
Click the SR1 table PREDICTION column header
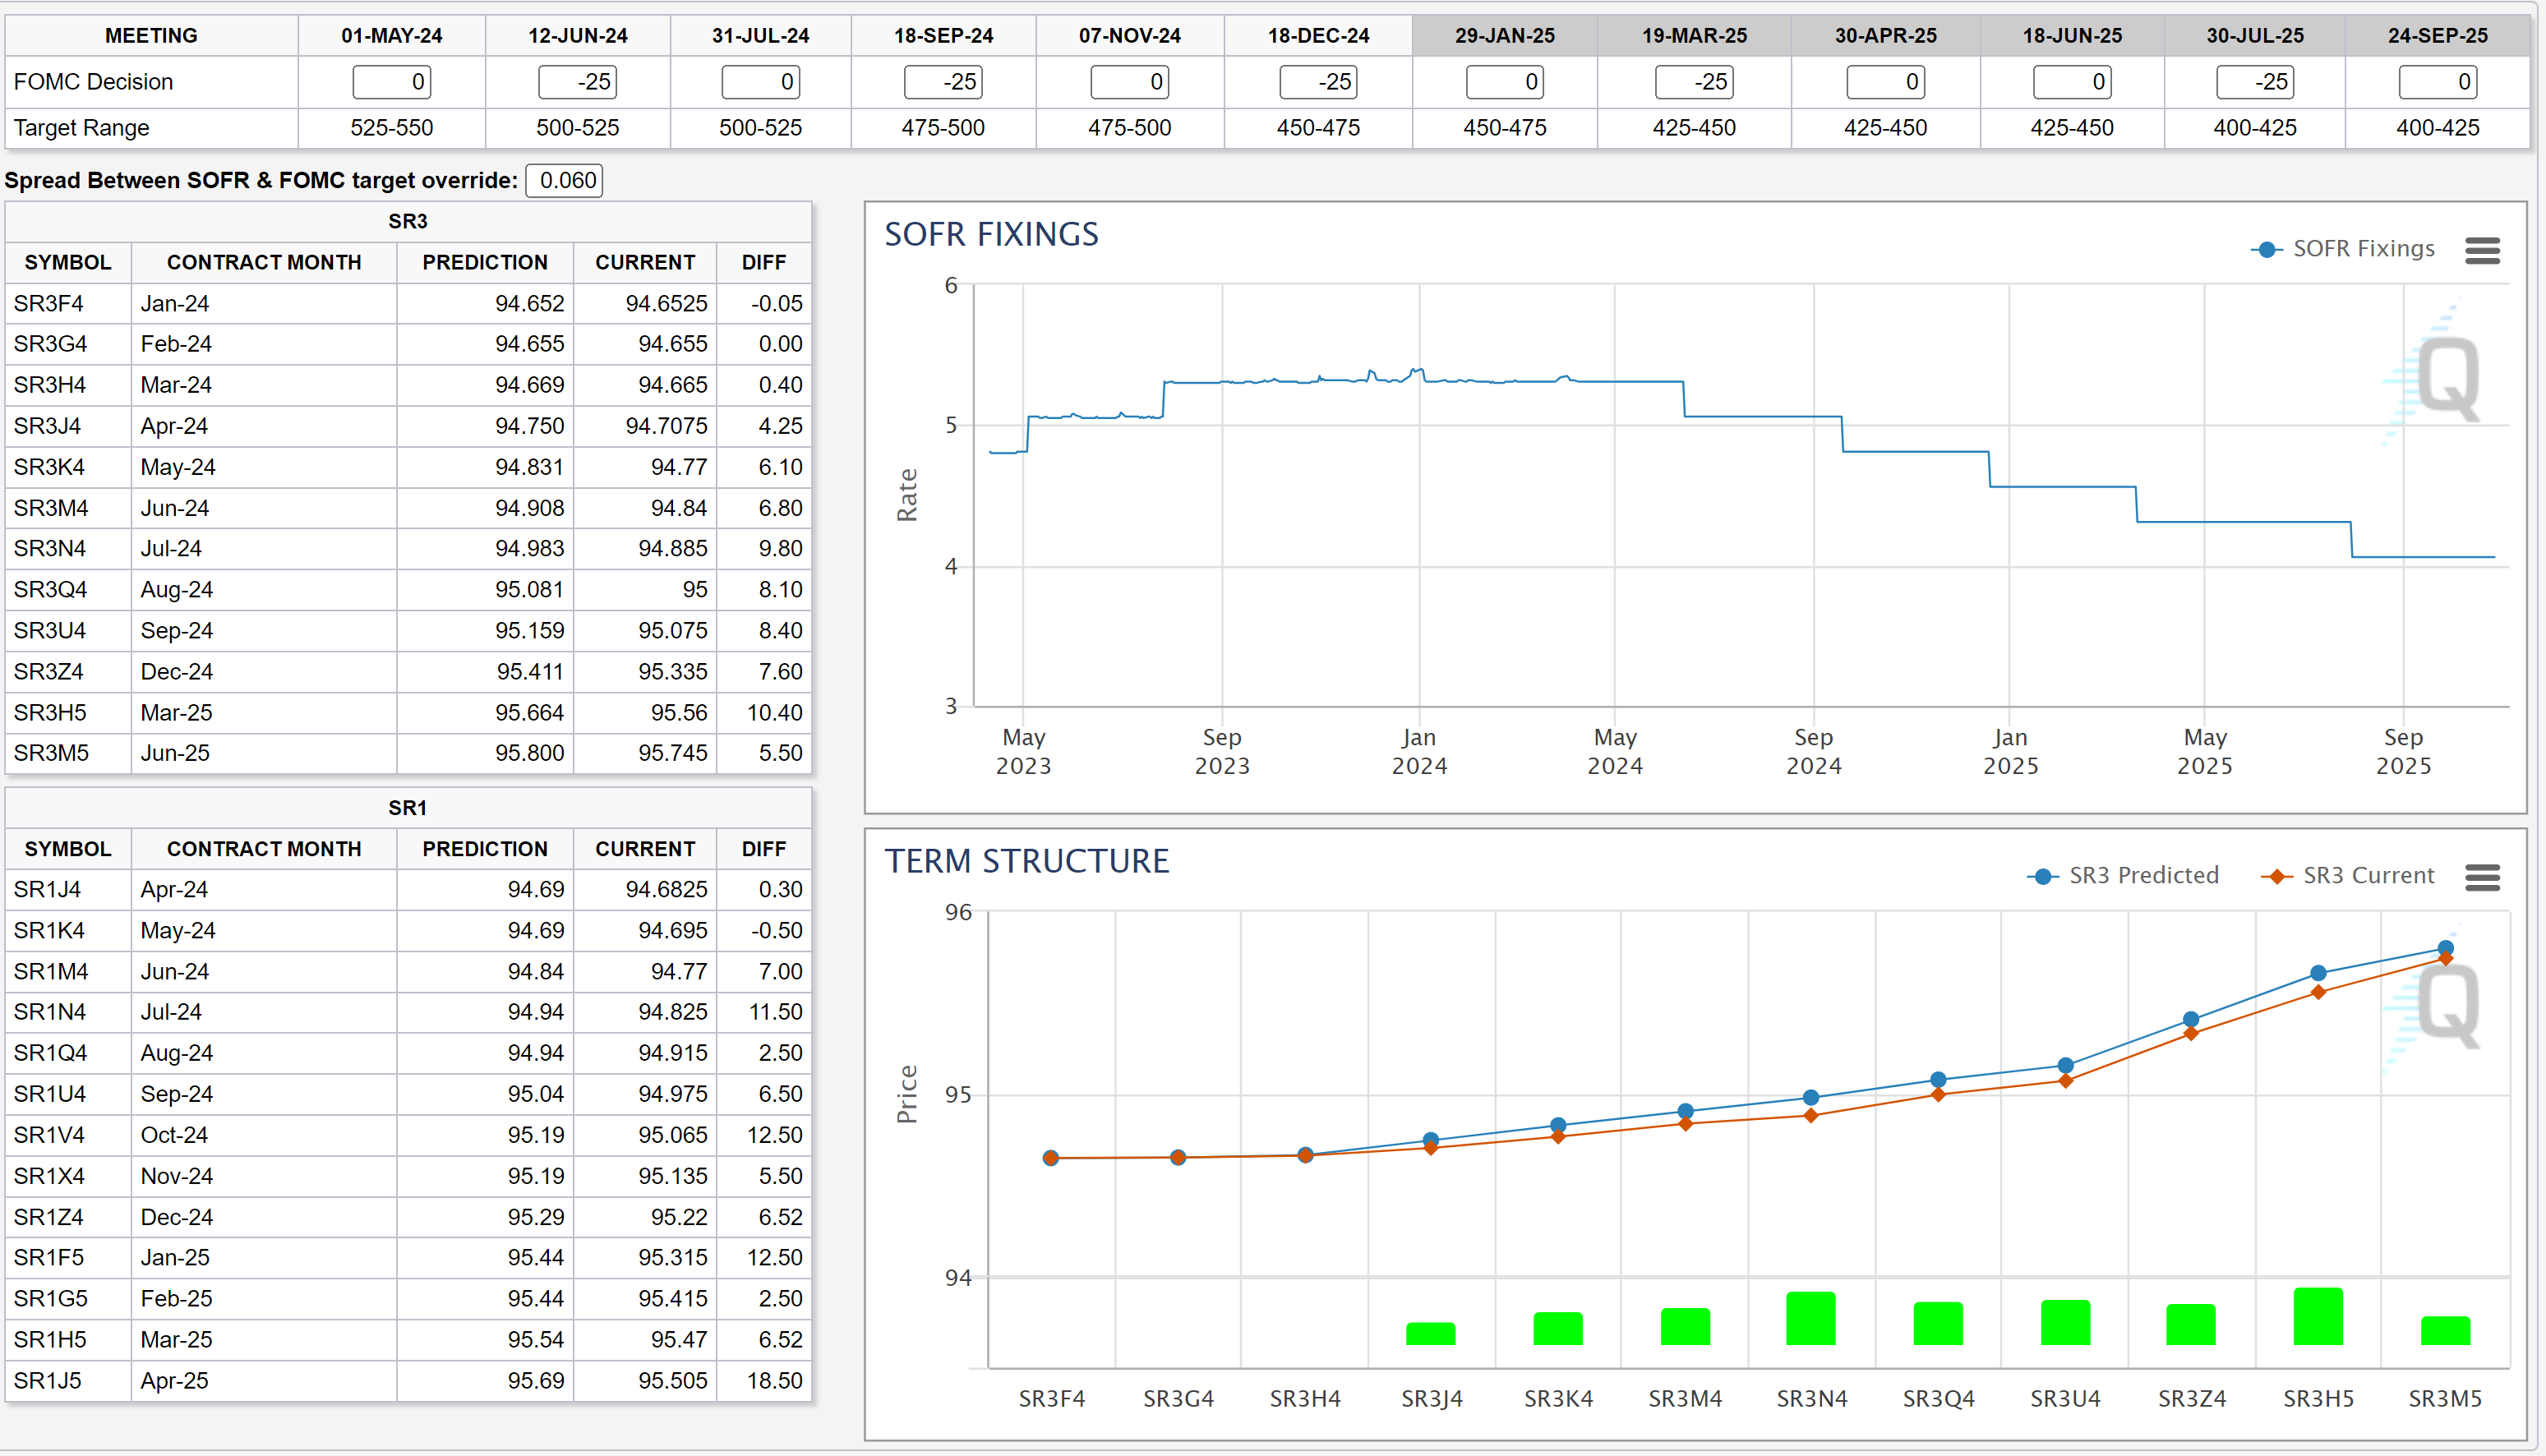[x=484, y=849]
